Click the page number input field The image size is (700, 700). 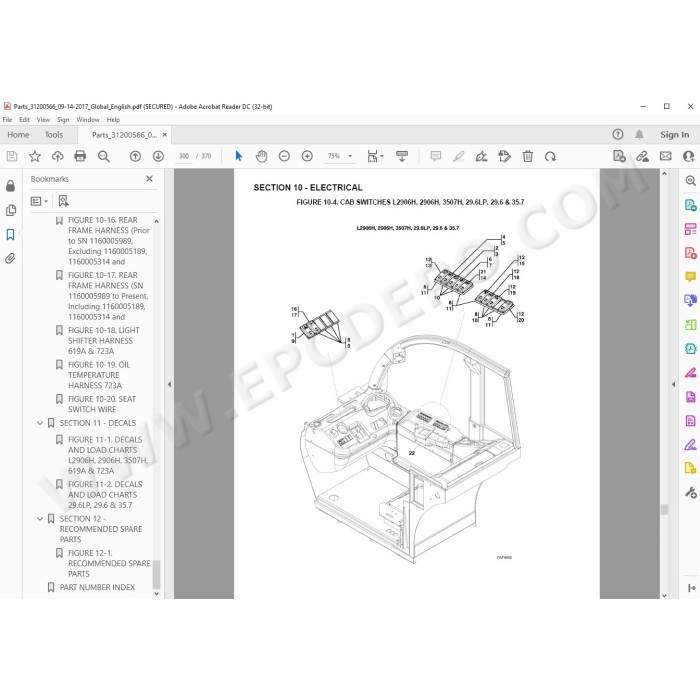pos(183,156)
